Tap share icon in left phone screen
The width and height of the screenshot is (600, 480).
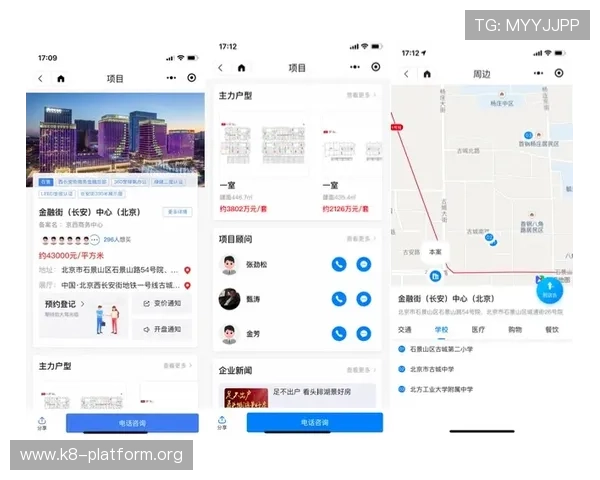click(x=42, y=423)
